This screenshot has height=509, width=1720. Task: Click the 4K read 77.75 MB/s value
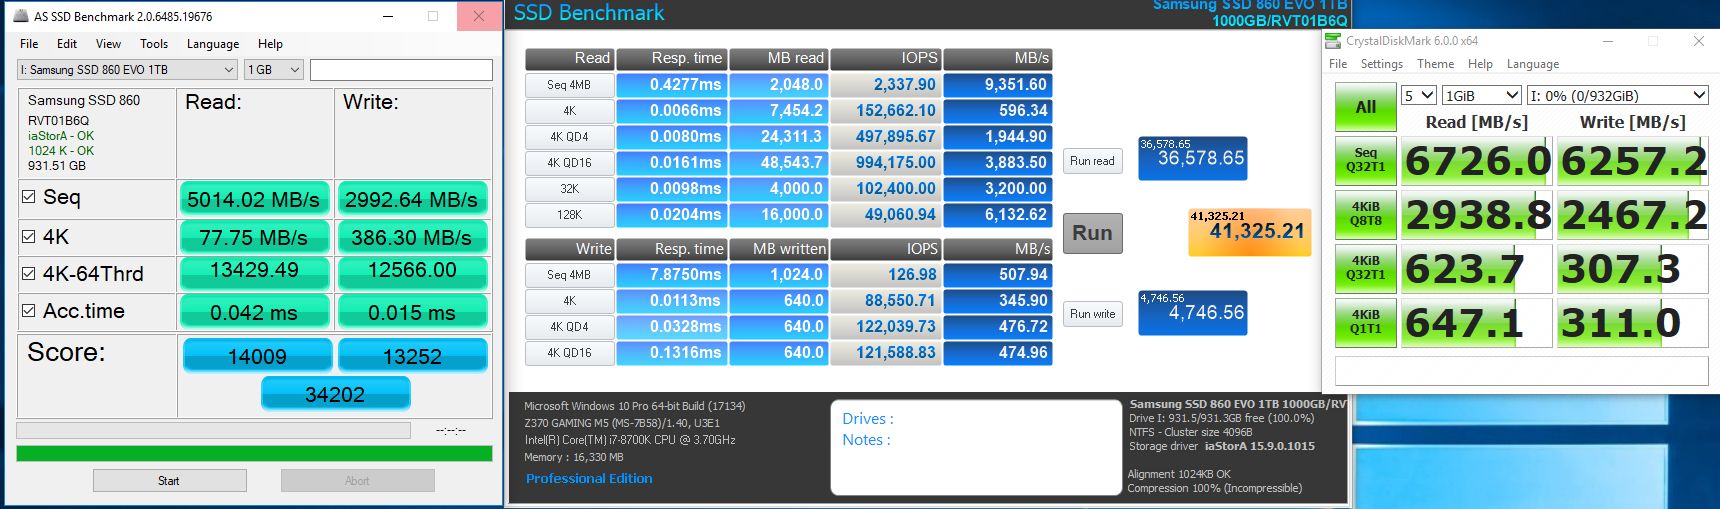coord(254,237)
